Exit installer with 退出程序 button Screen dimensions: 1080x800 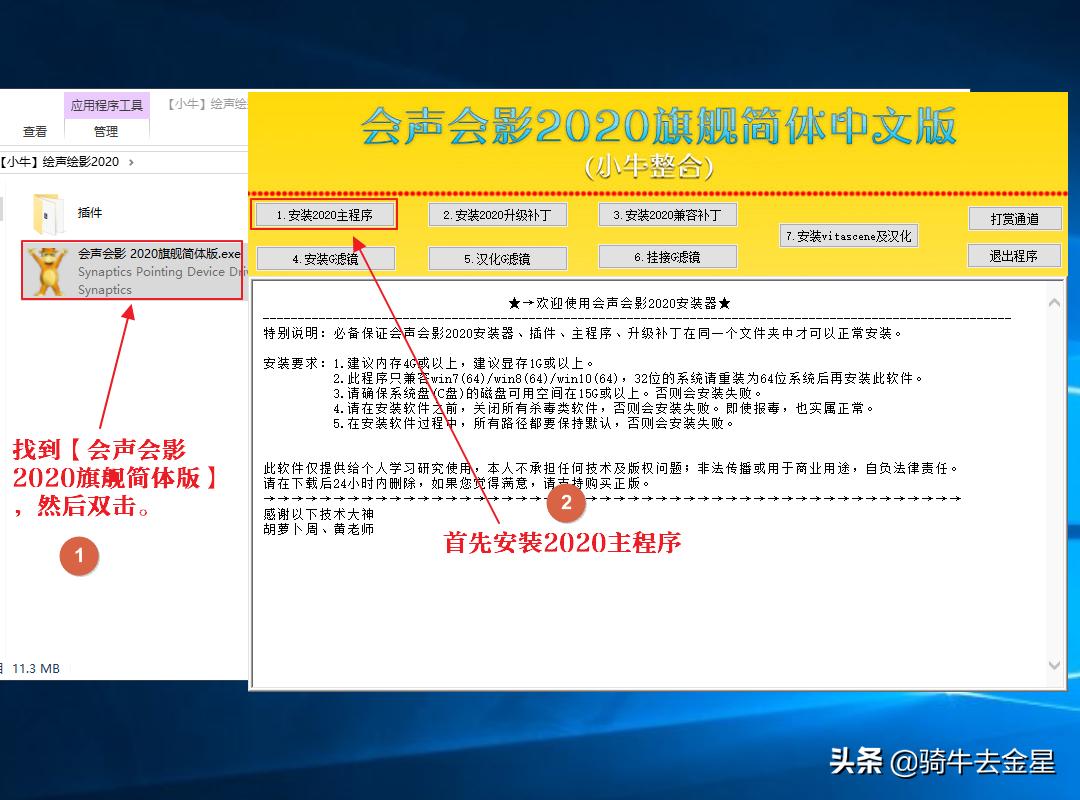[1014, 255]
